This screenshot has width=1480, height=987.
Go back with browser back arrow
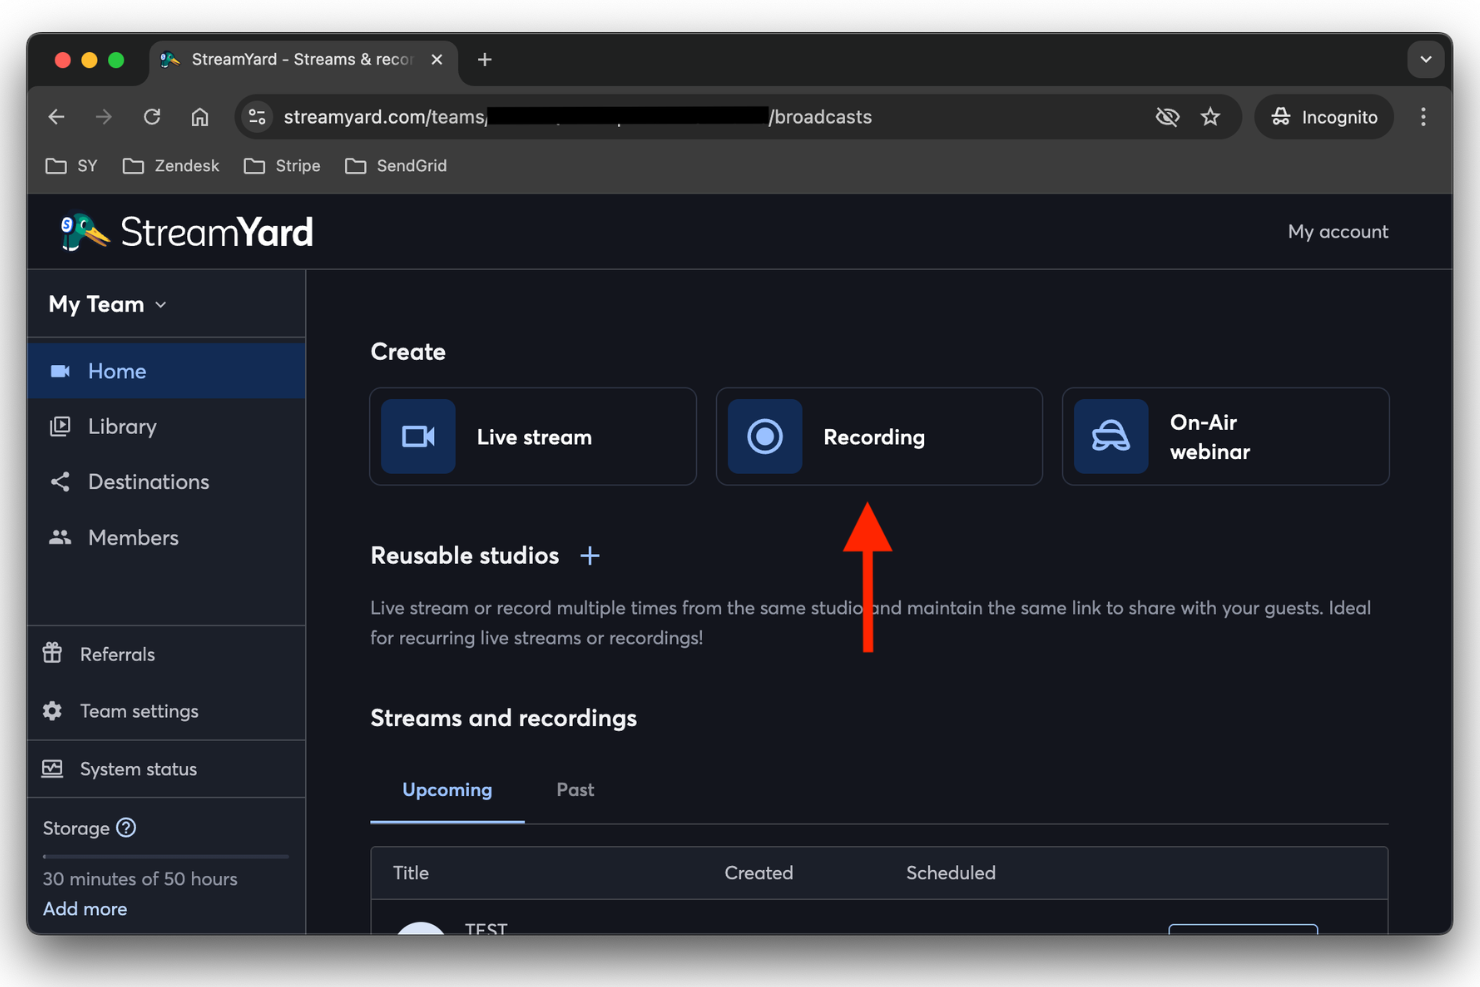(56, 117)
